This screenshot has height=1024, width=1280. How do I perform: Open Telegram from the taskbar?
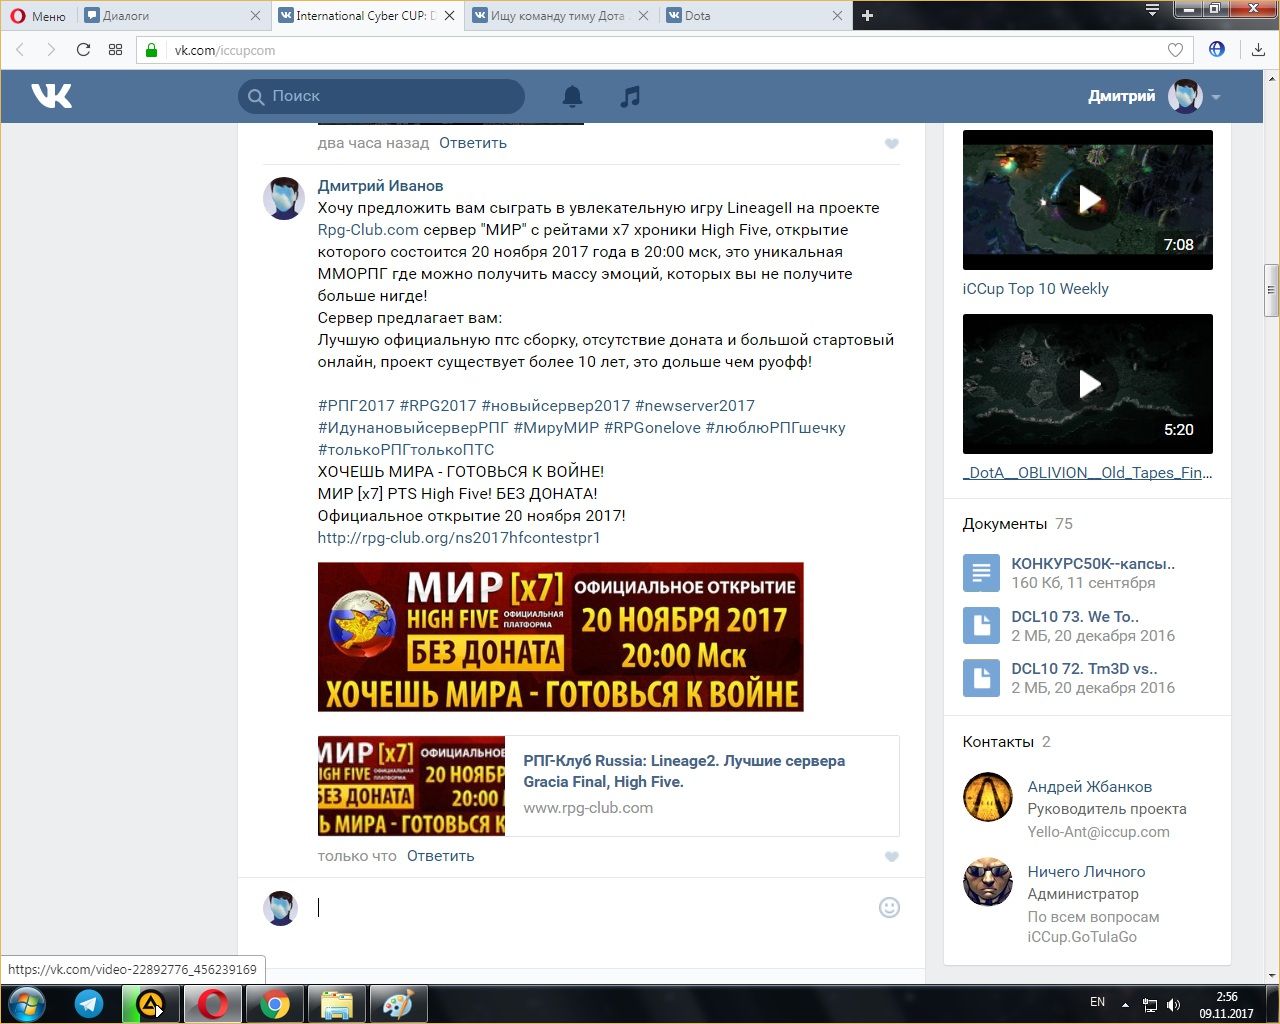(89, 1004)
